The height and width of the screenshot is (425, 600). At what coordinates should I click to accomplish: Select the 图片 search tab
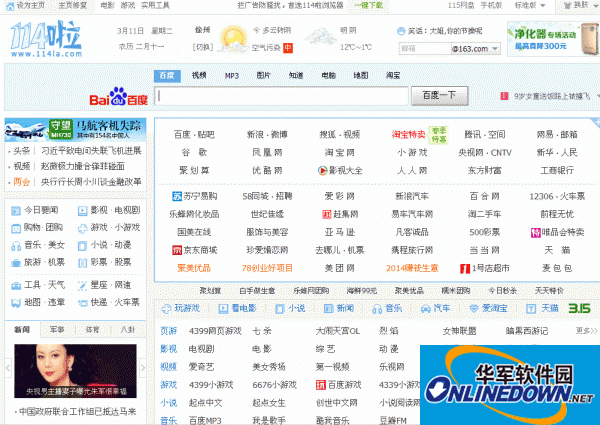point(263,75)
